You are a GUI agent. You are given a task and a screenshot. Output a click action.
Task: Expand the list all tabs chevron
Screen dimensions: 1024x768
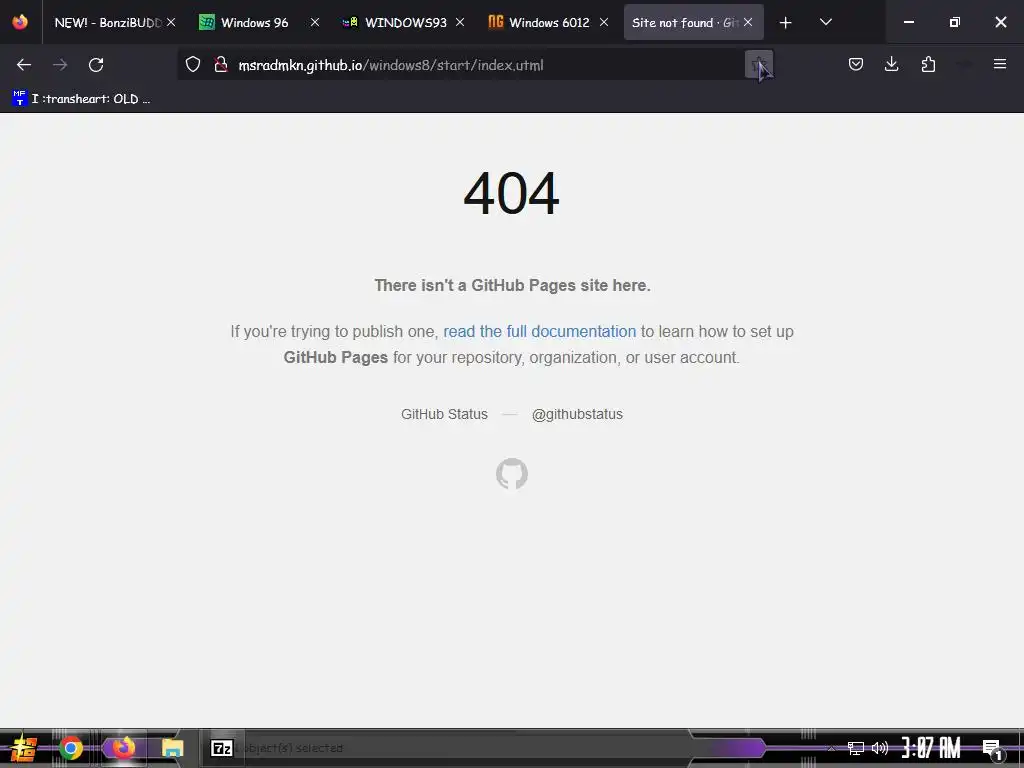pyautogui.click(x=825, y=22)
